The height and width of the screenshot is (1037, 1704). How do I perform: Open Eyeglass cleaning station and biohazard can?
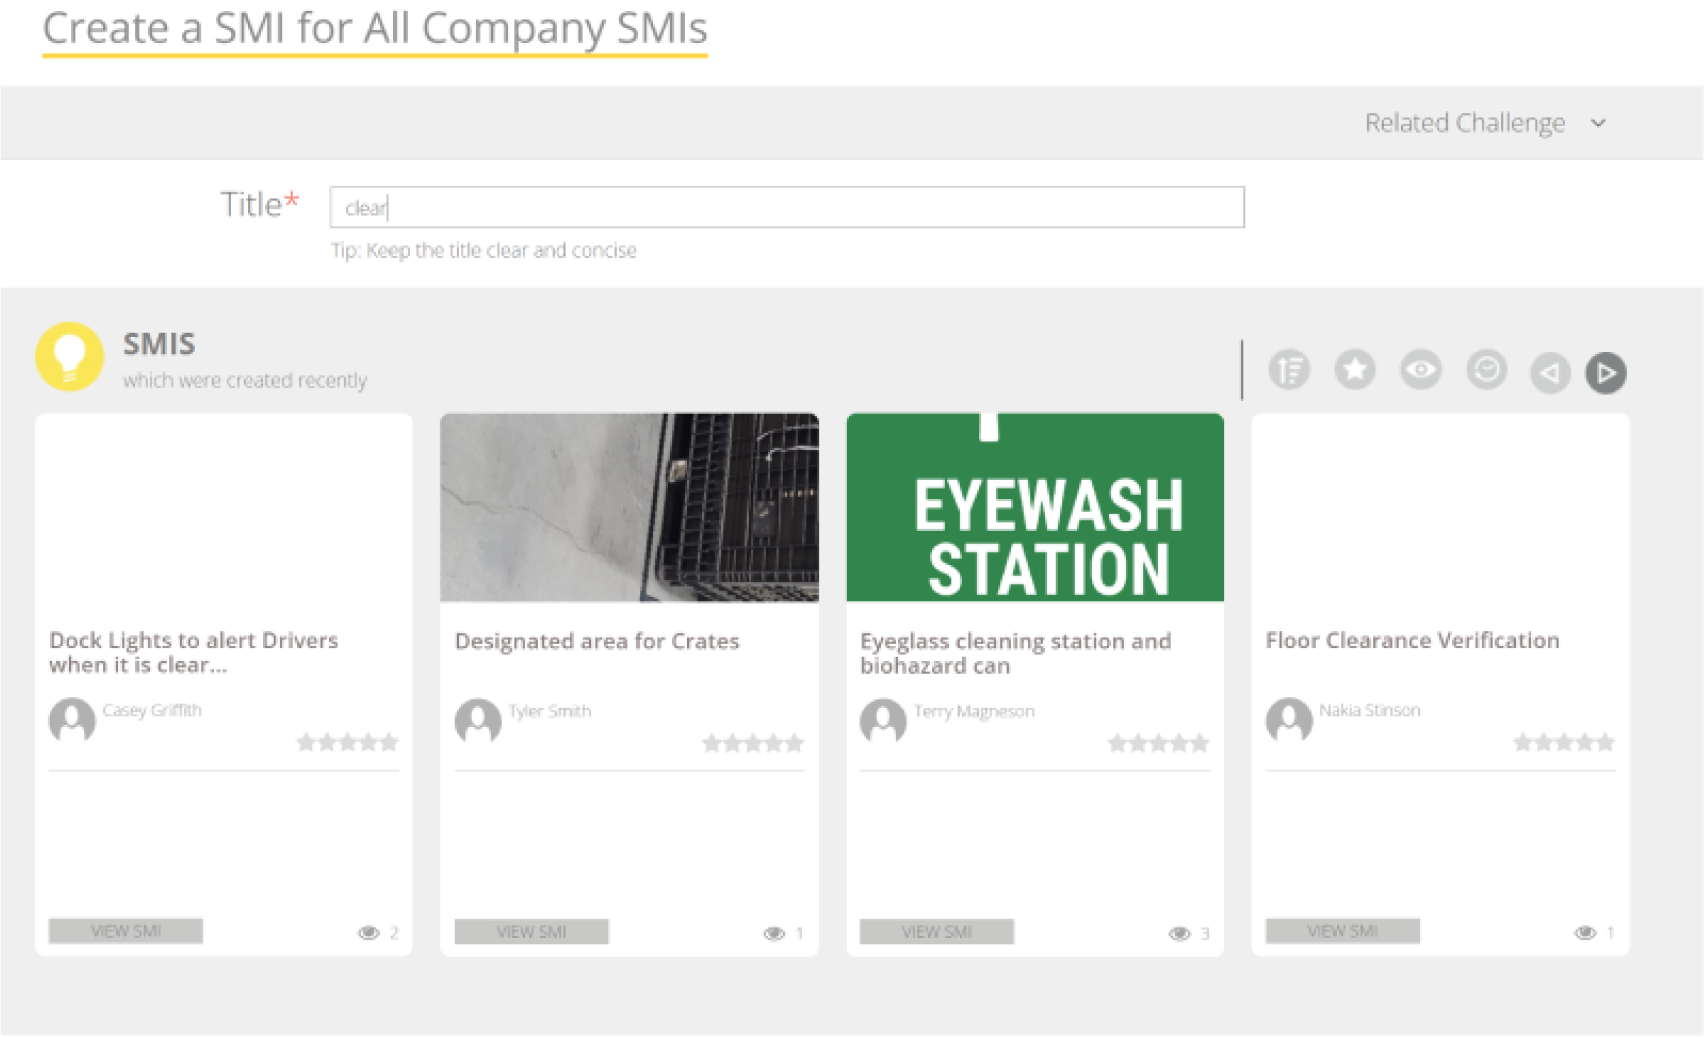[1015, 653]
